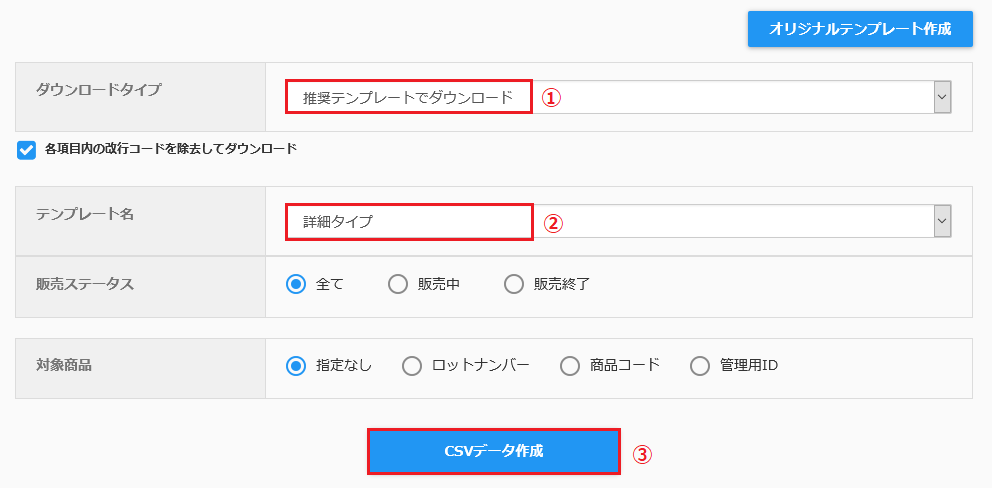Click the CSVデータ作成 button

(493, 451)
